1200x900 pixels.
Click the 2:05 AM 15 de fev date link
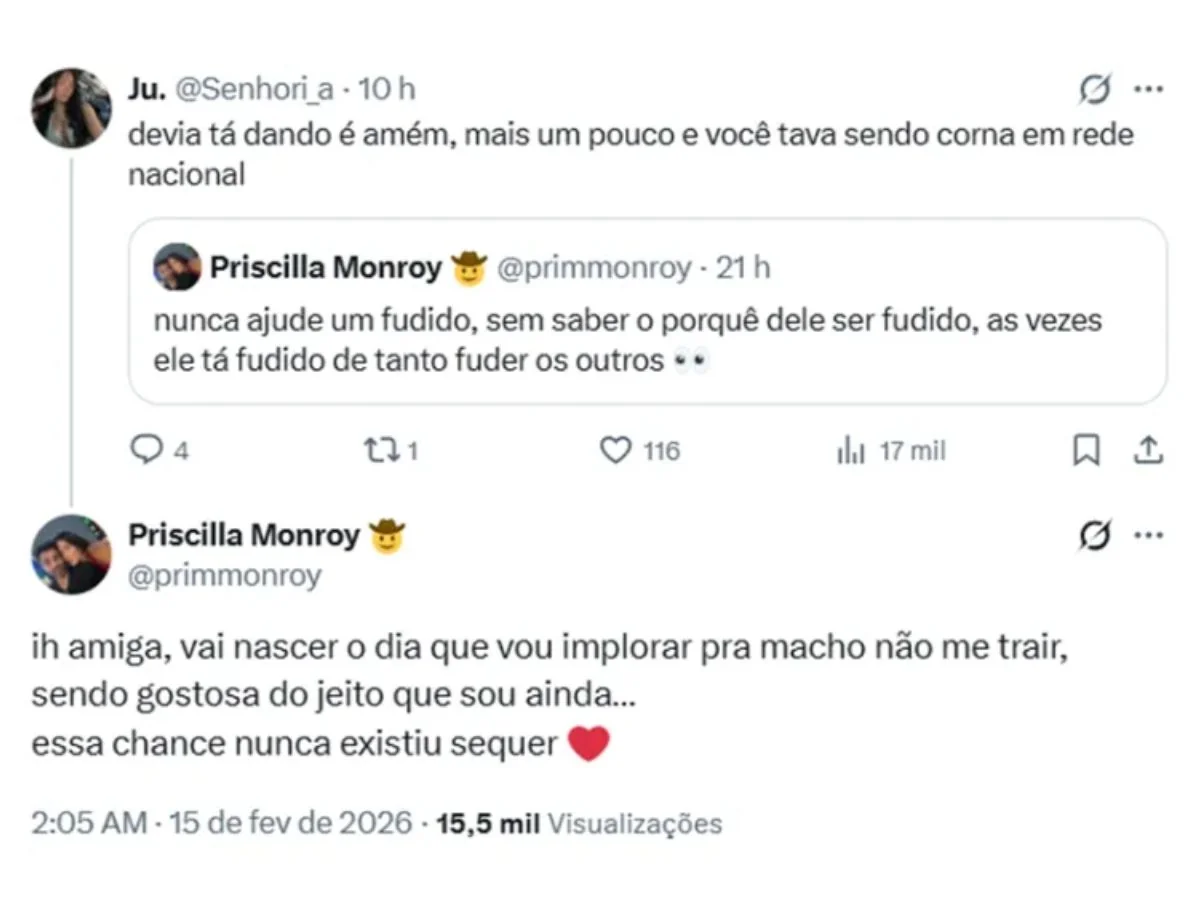coord(221,824)
